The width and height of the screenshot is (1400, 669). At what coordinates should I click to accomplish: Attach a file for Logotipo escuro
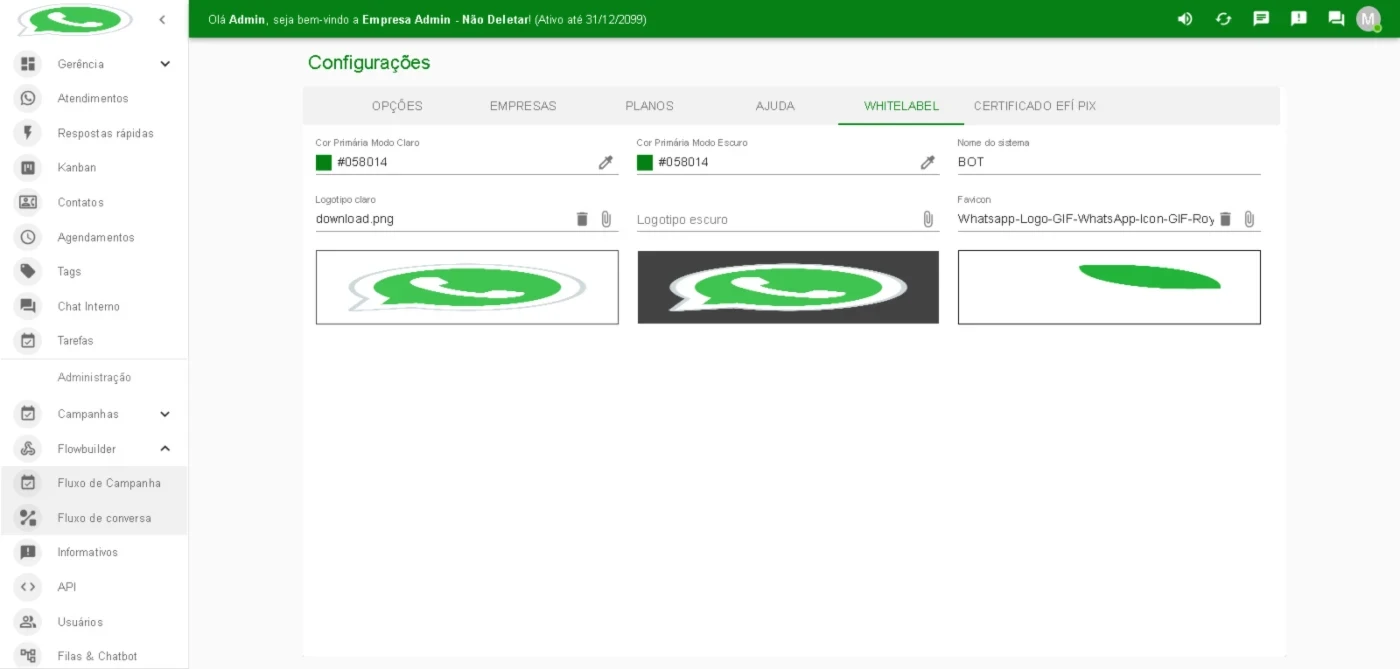(928, 219)
